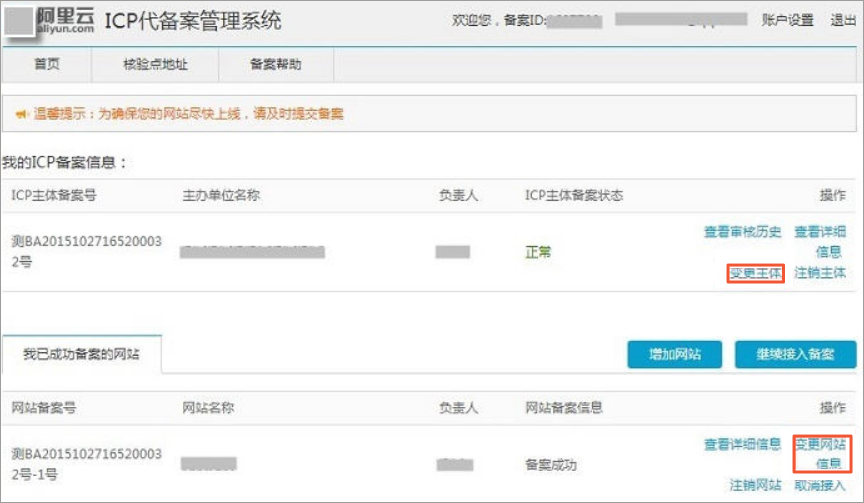Open the 备案帮助 tab
Screen dimensions: 864x503
coord(276,64)
